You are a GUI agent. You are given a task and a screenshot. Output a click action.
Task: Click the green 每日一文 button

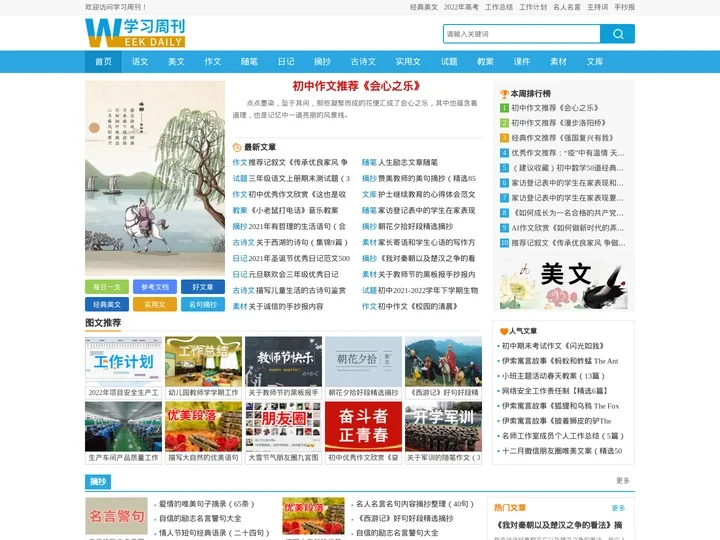[x=107, y=287]
